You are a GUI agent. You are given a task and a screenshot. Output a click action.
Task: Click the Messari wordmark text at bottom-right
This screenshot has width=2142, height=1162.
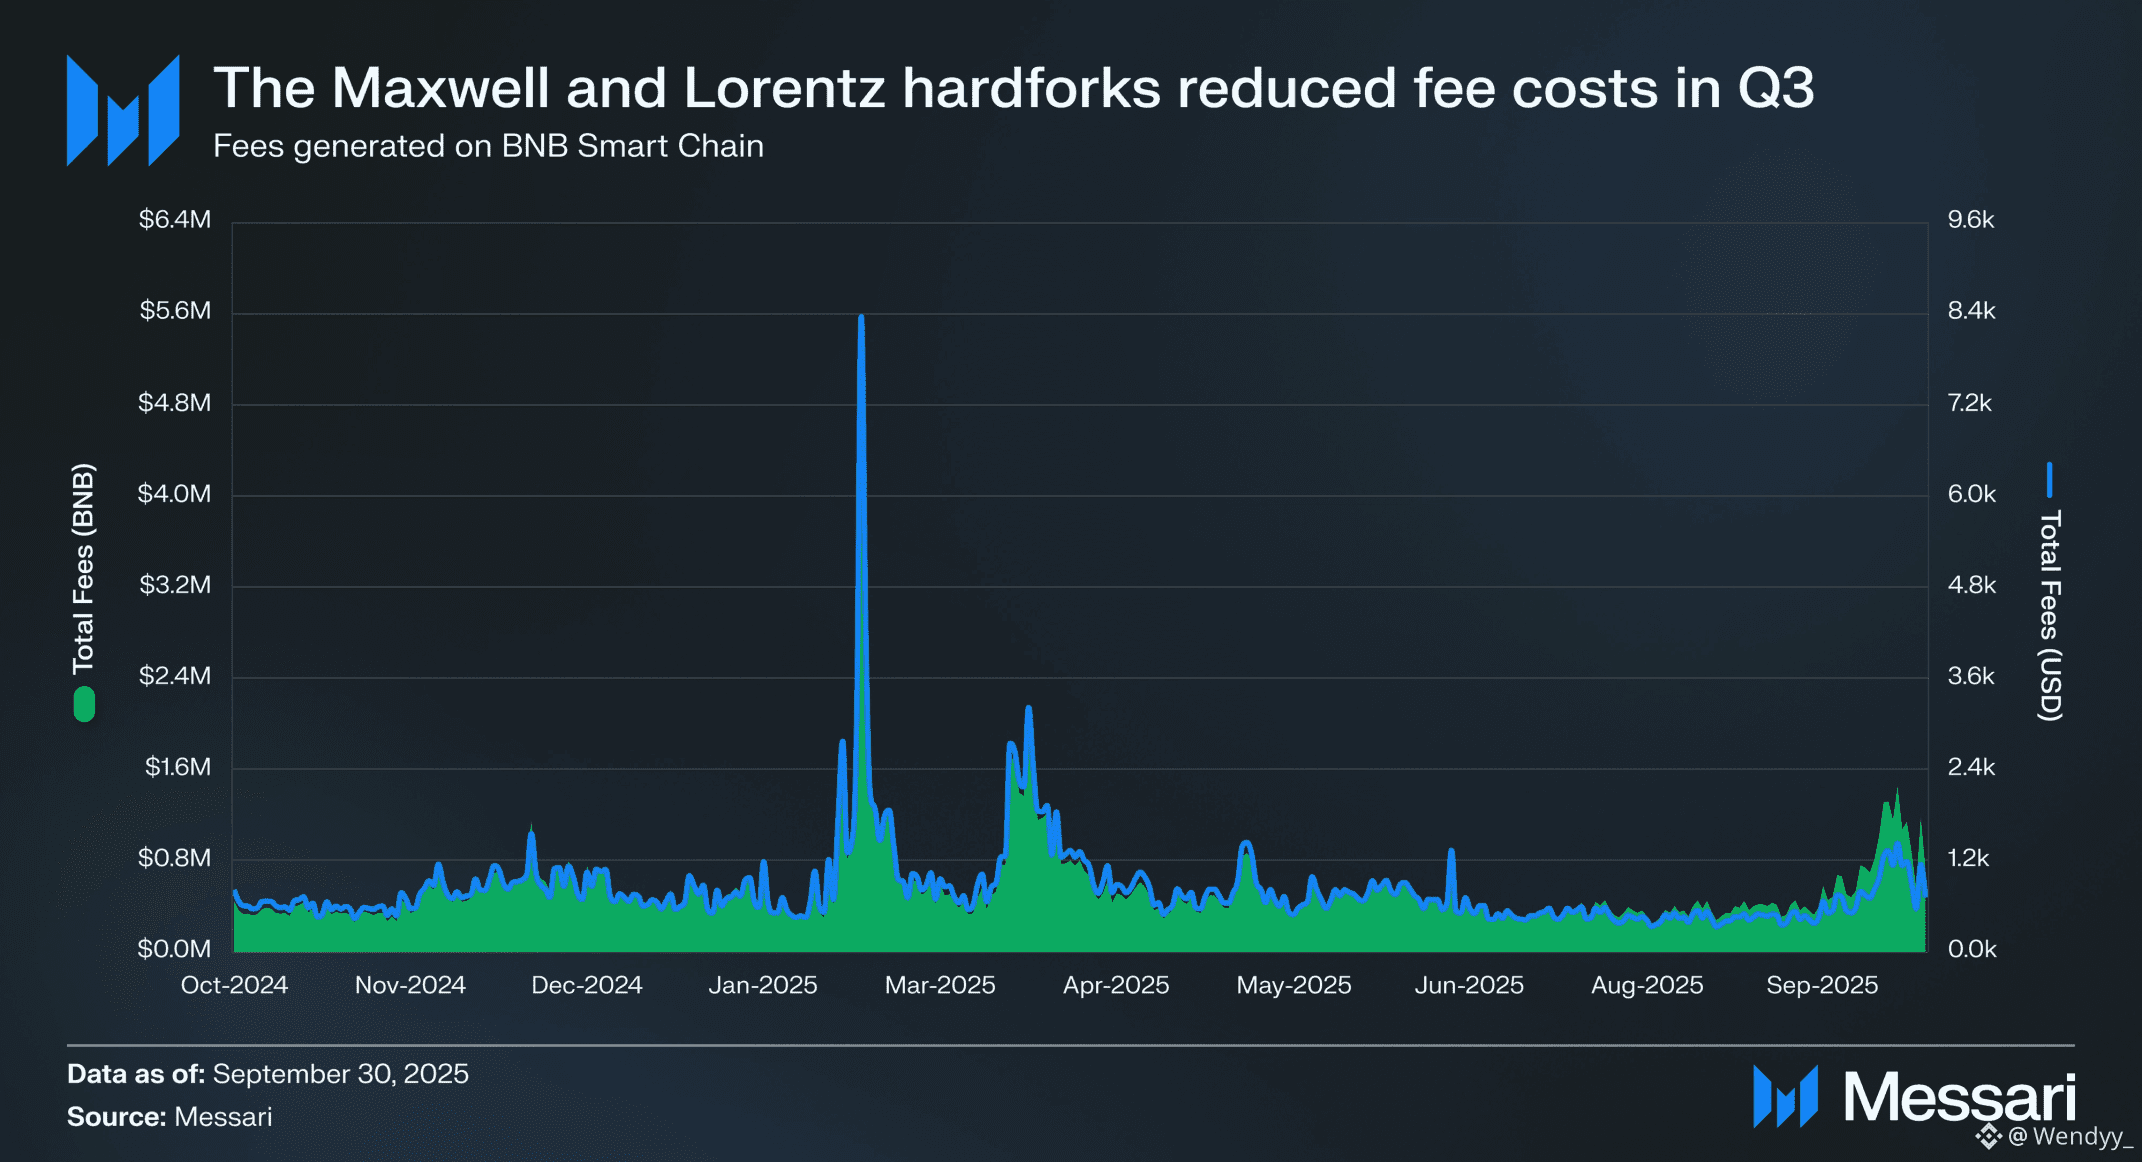pos(1959,1097)
